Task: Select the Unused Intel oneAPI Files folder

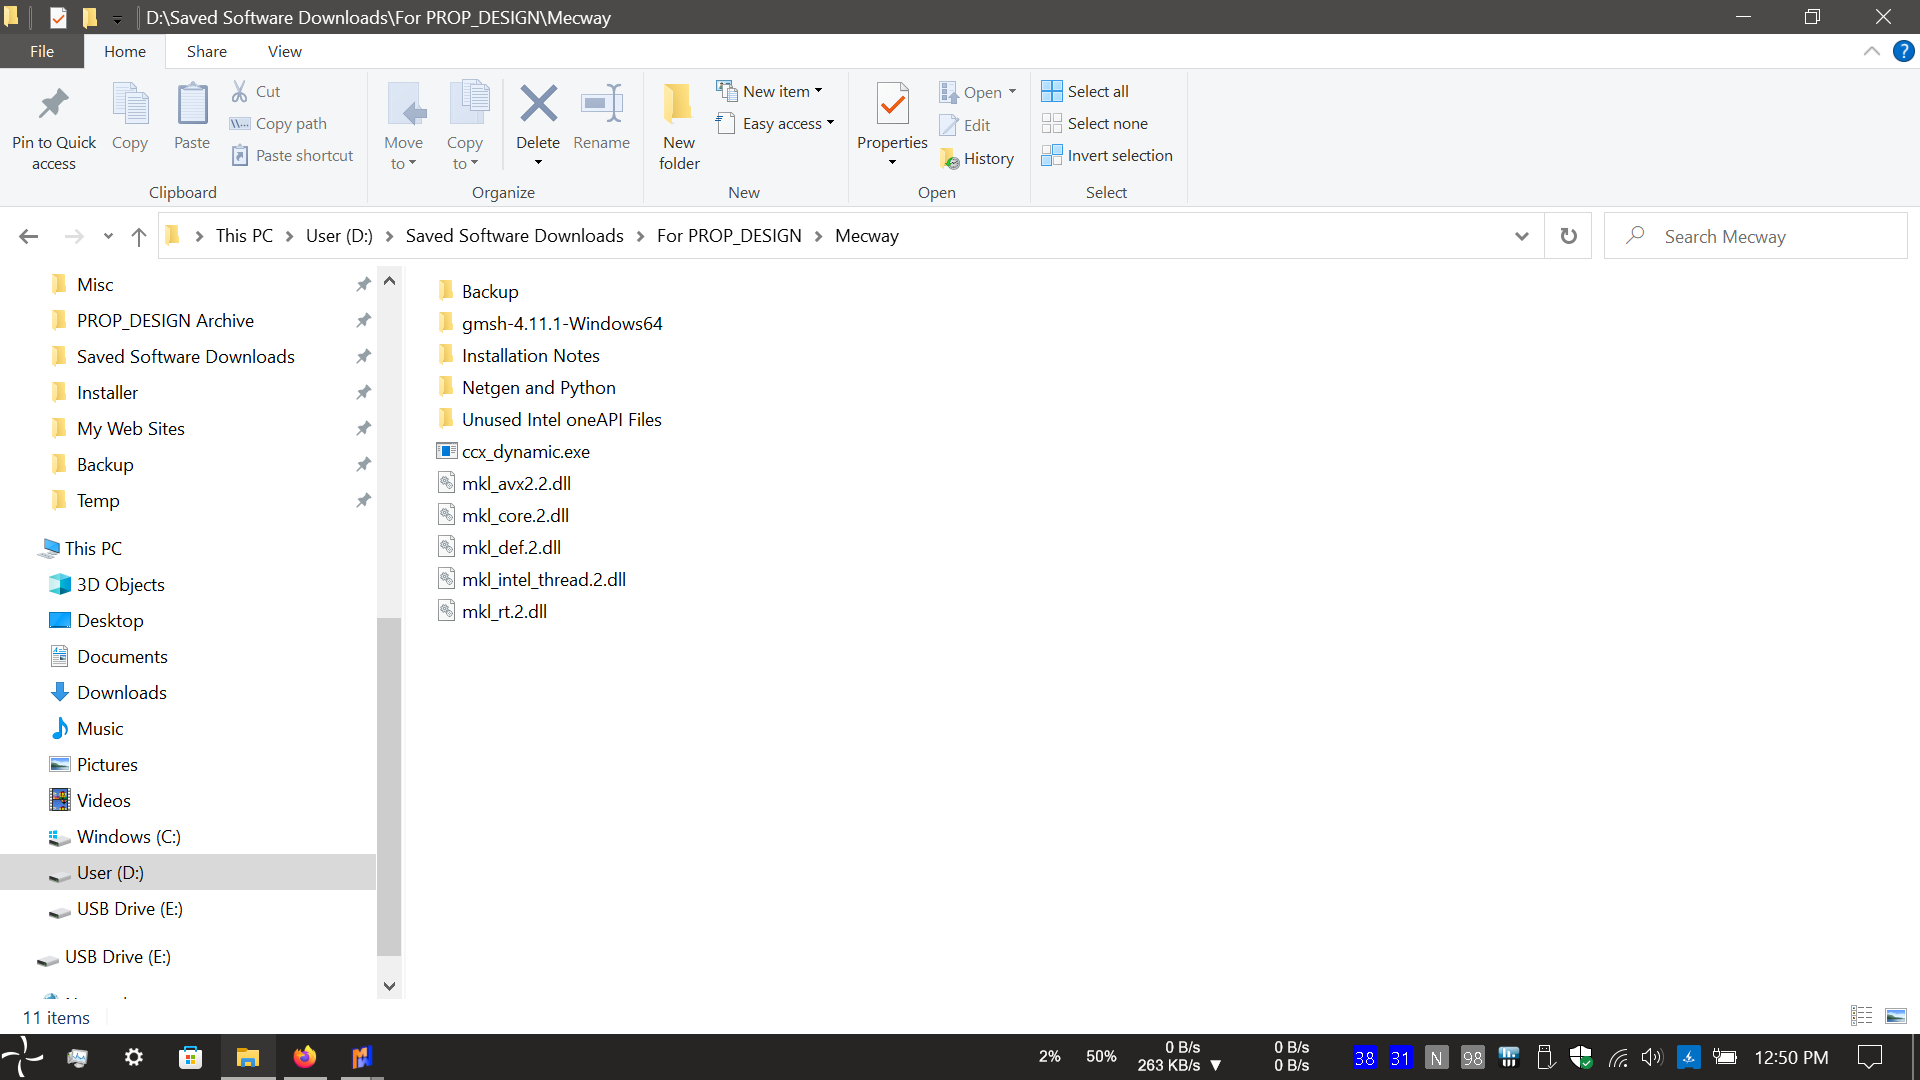Action: [x=549, y=419]
